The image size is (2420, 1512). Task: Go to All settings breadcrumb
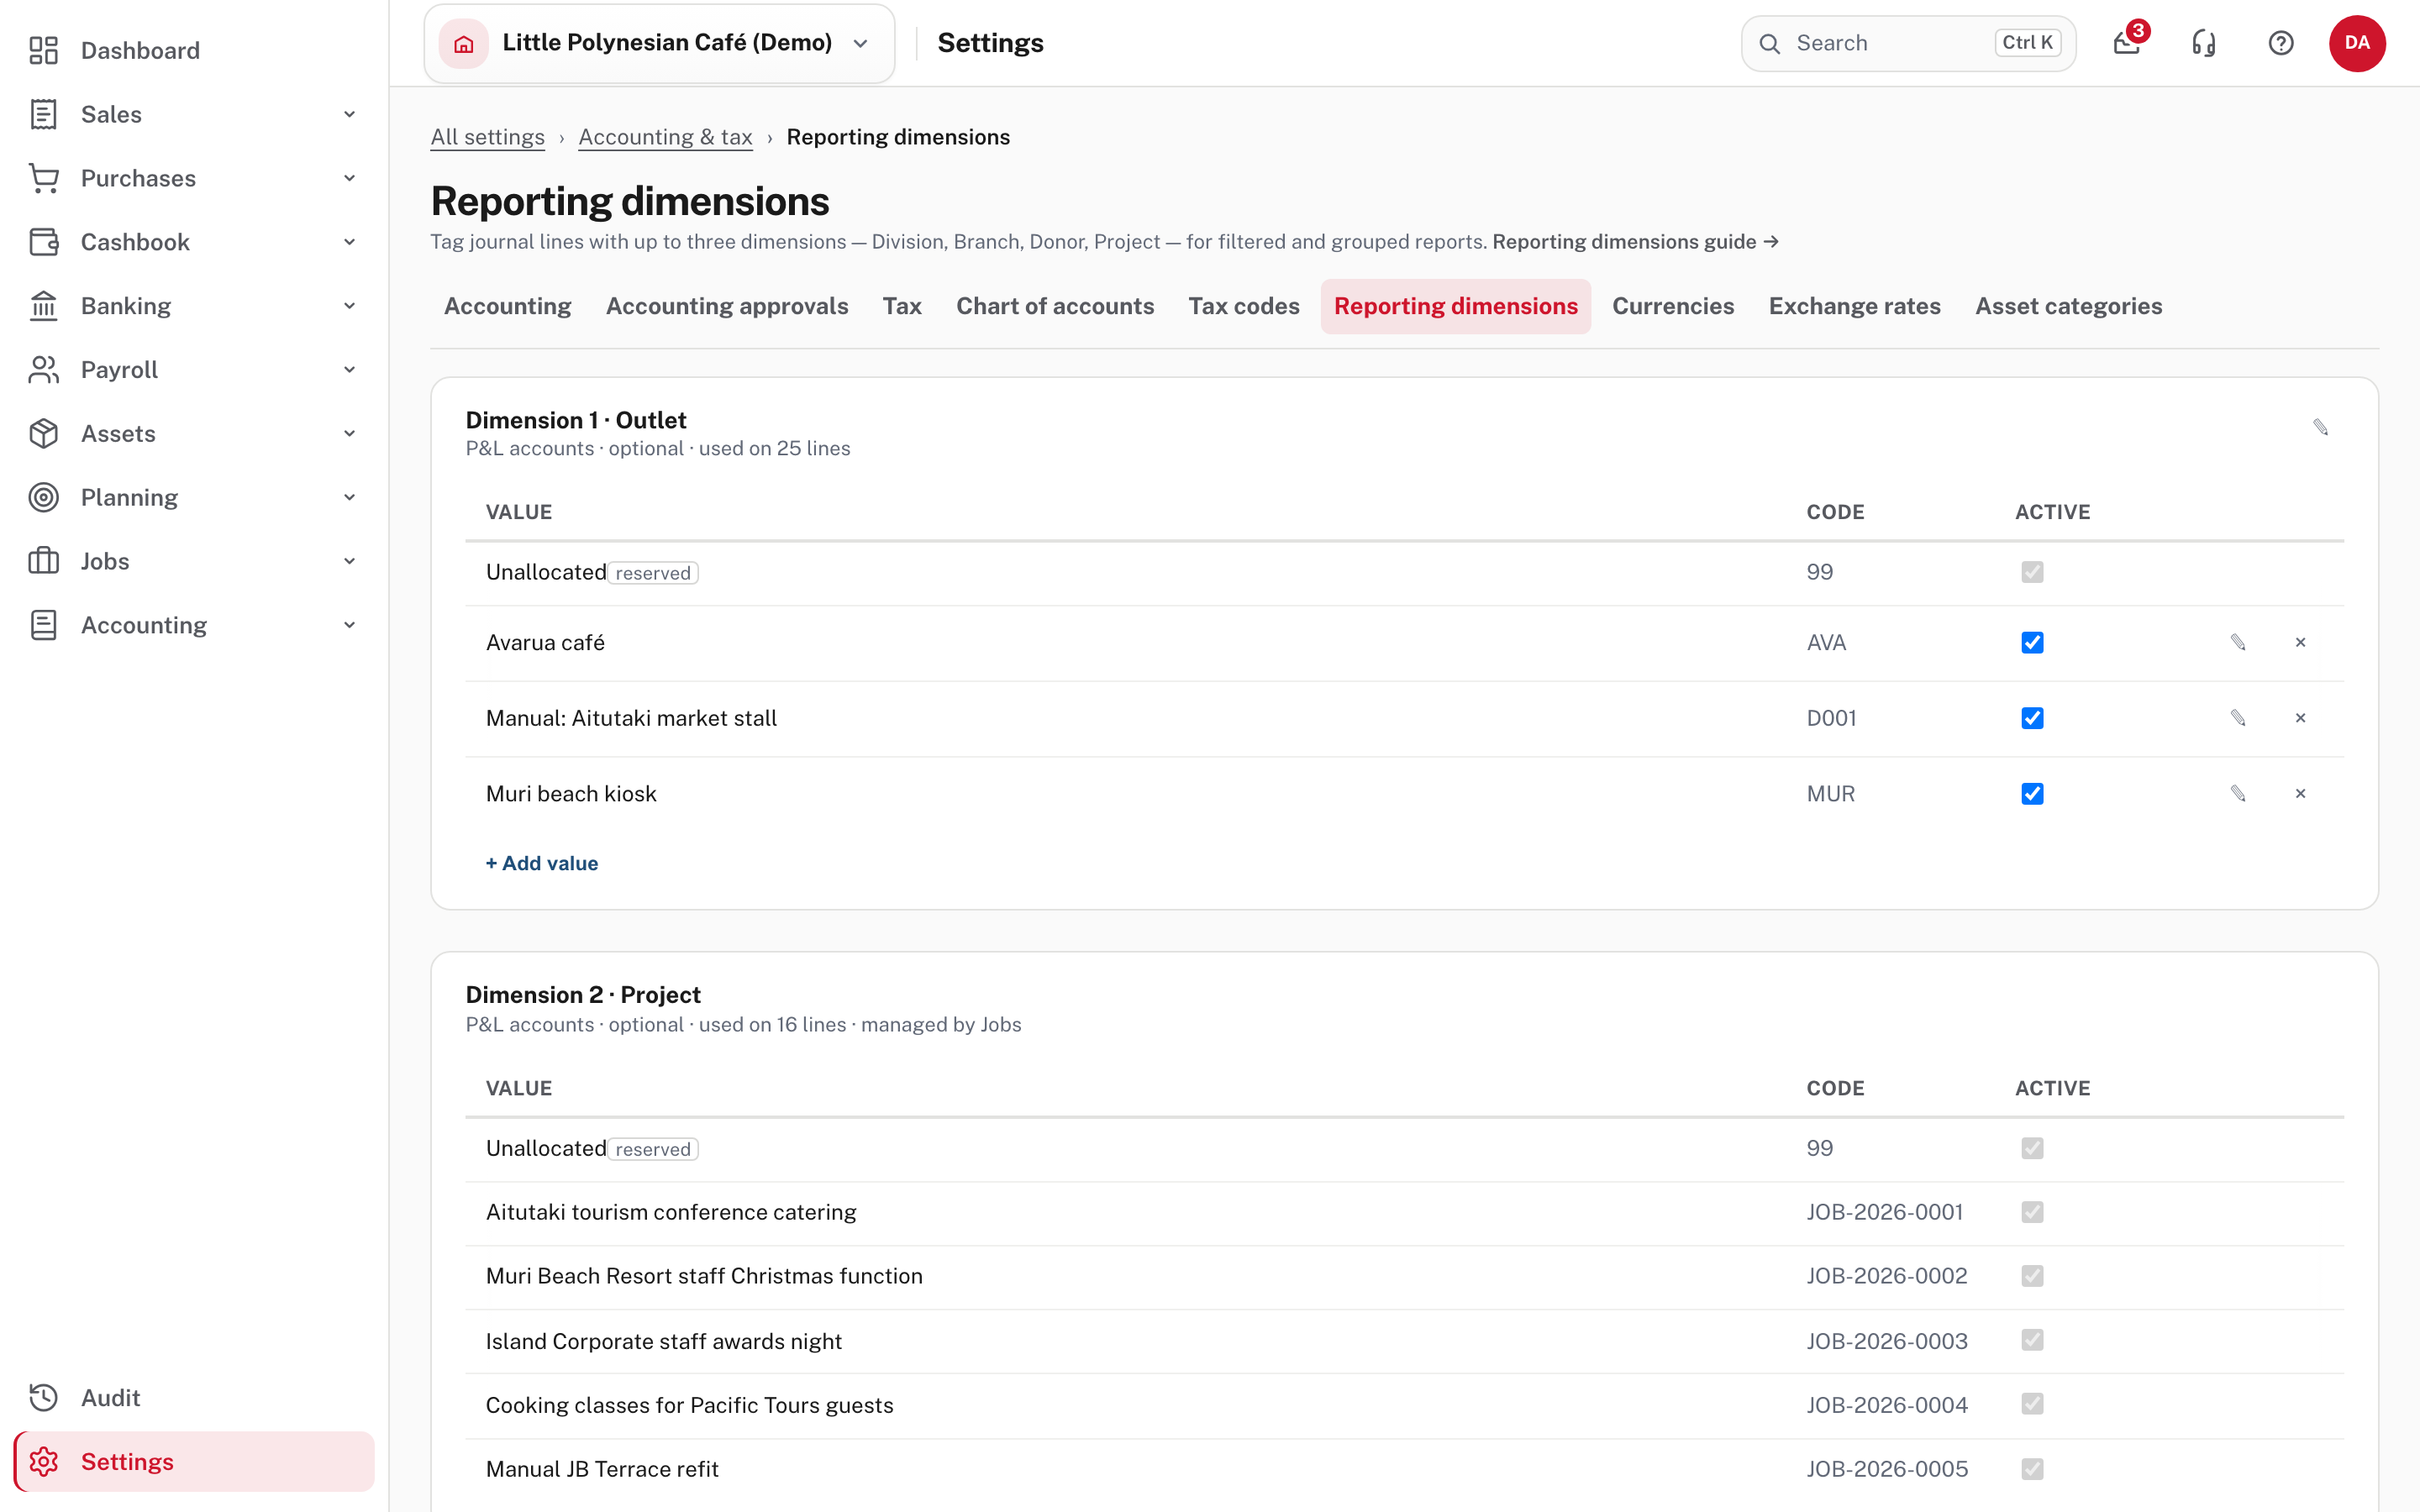[x=488, y=137]
